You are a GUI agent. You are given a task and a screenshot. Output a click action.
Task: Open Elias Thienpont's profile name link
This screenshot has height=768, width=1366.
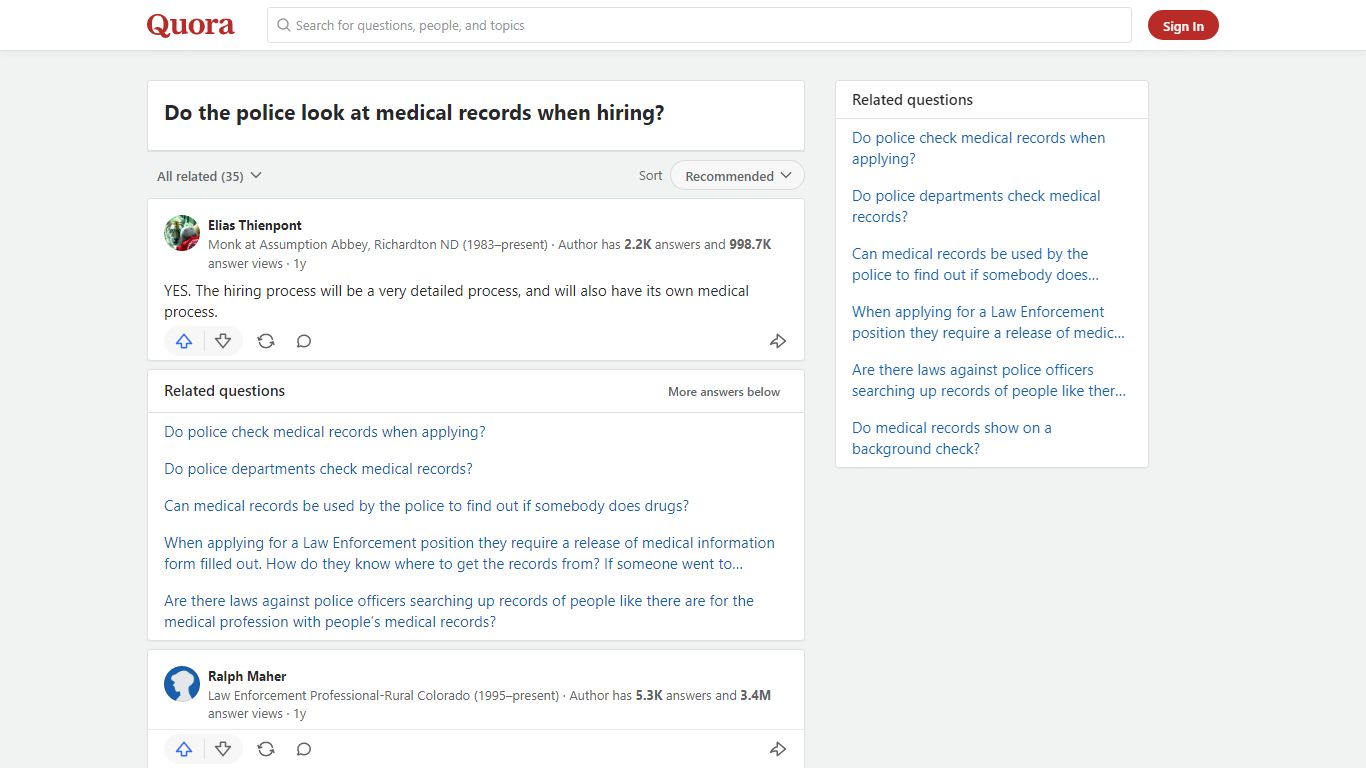254,225
